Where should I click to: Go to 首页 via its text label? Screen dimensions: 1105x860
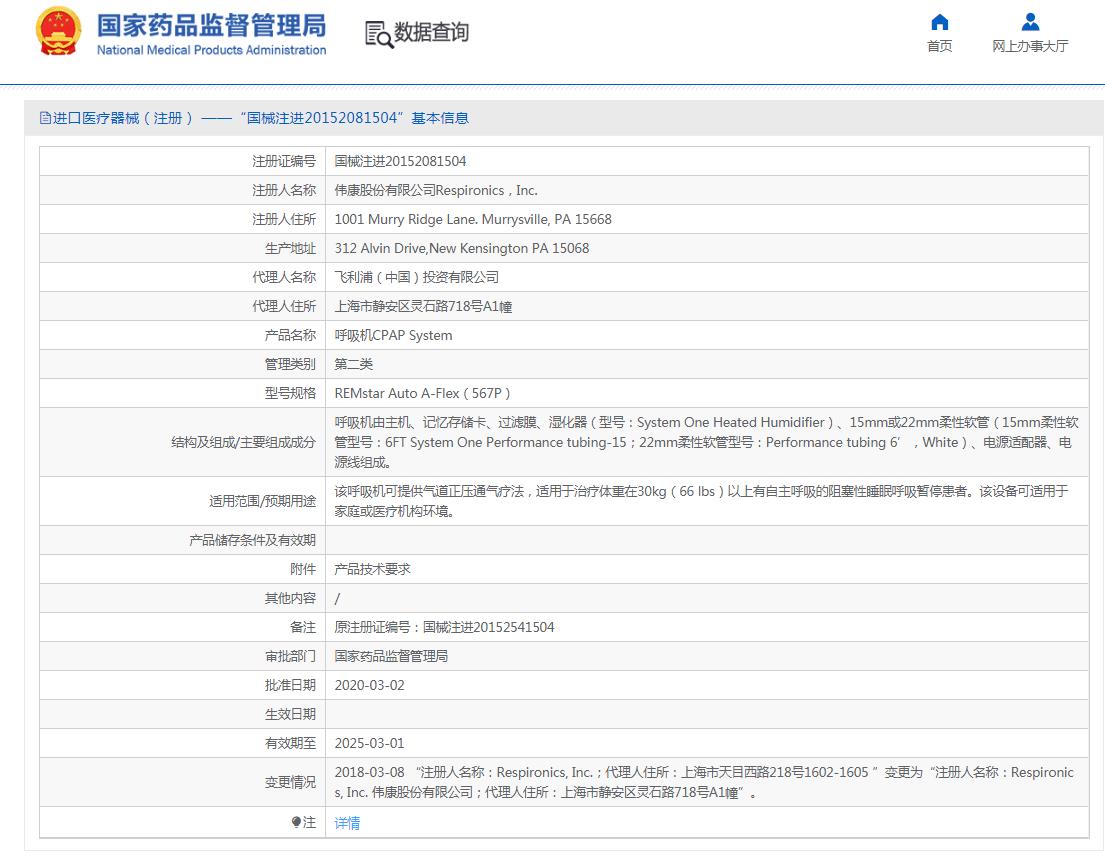pos(939,46)
